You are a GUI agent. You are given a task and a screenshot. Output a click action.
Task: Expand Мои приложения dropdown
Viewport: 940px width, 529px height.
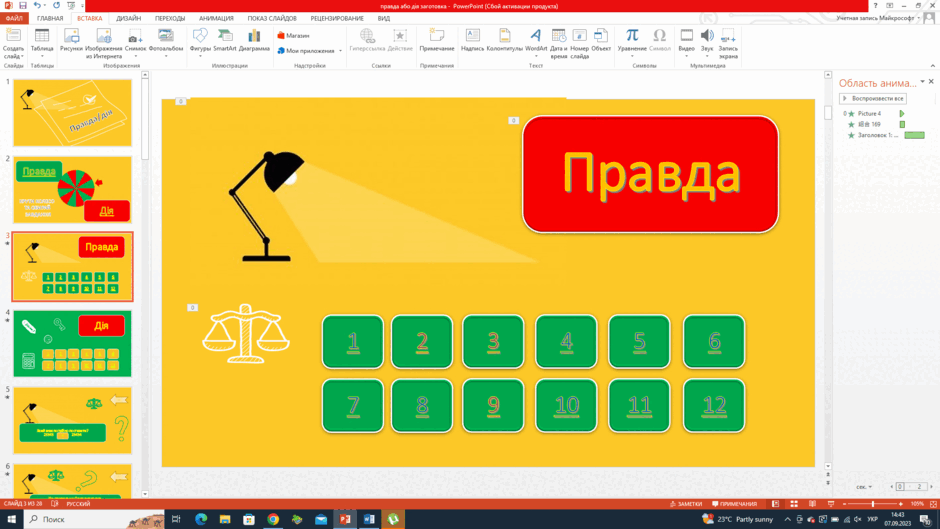tap(340, 51)
